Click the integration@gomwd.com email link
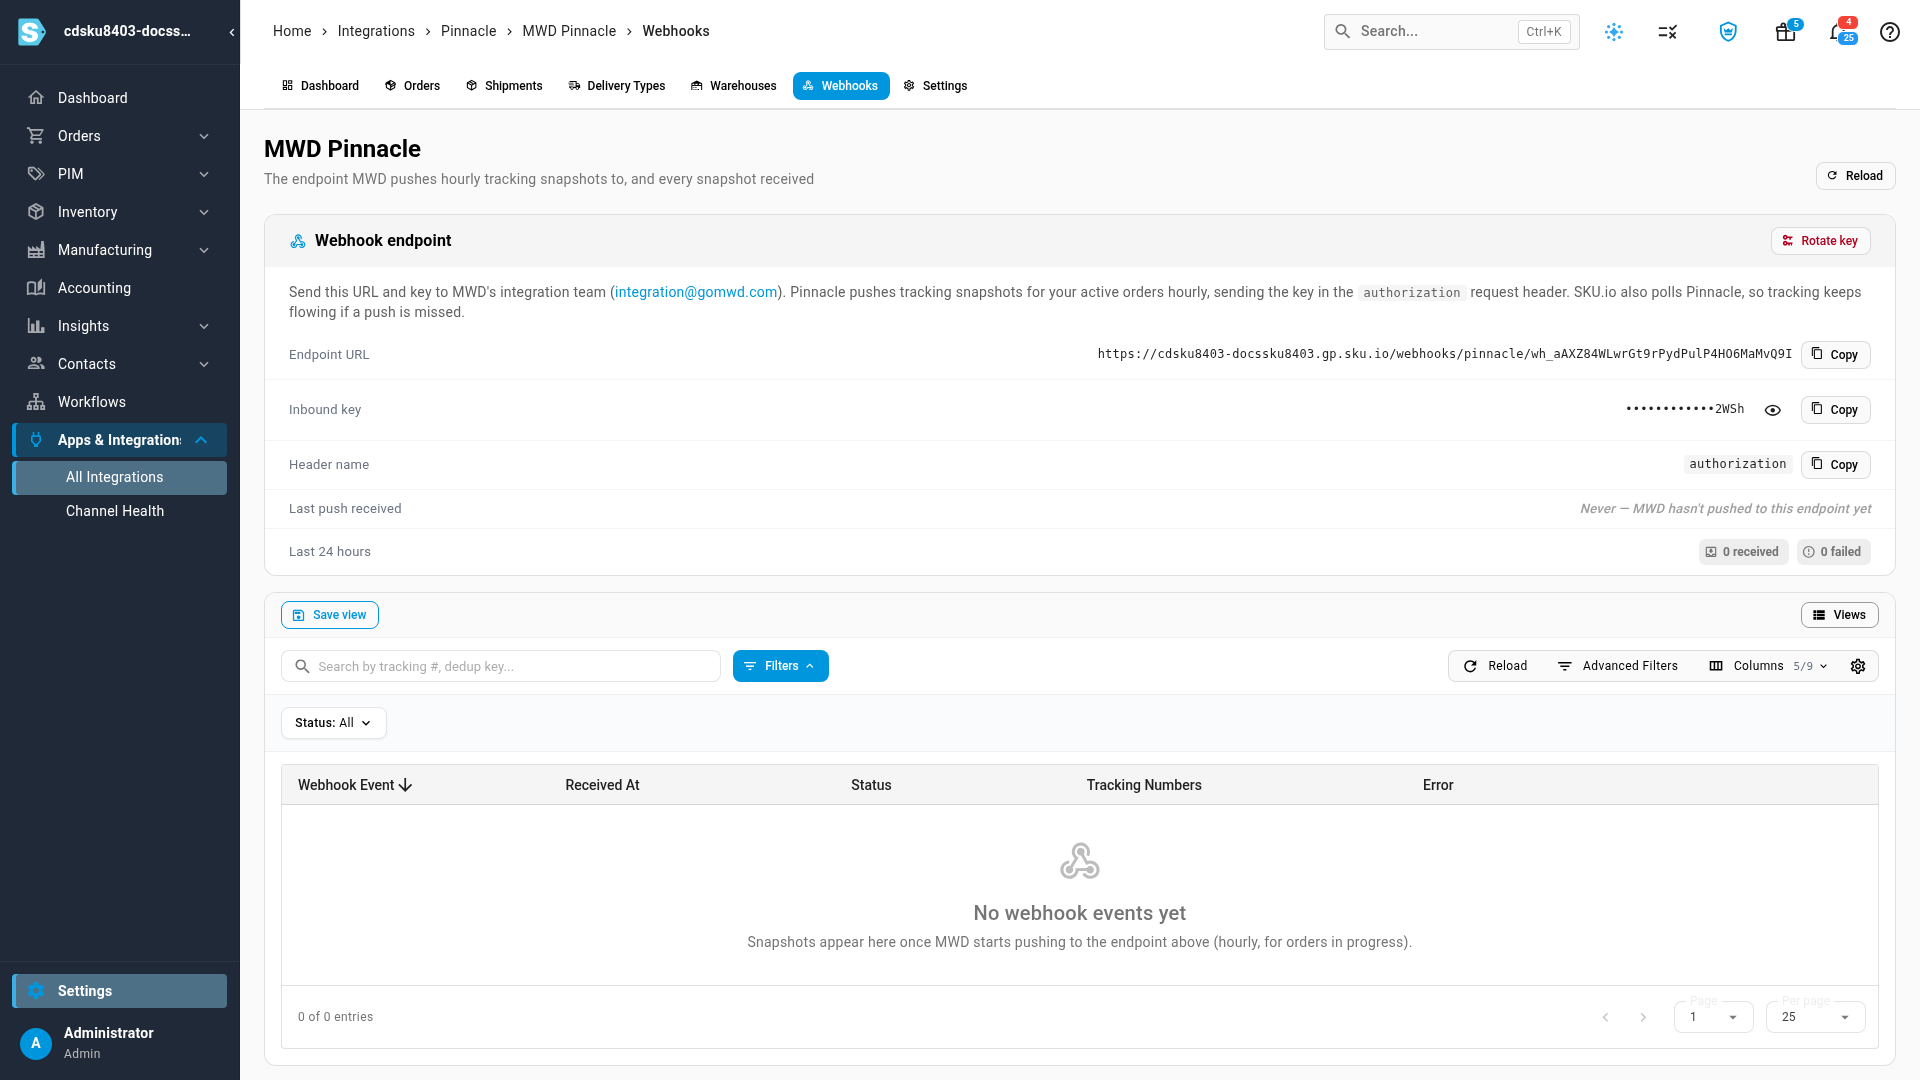The width and height of the screenshot is (1920, 1080). pyautogui.click(x=696, y=292)
